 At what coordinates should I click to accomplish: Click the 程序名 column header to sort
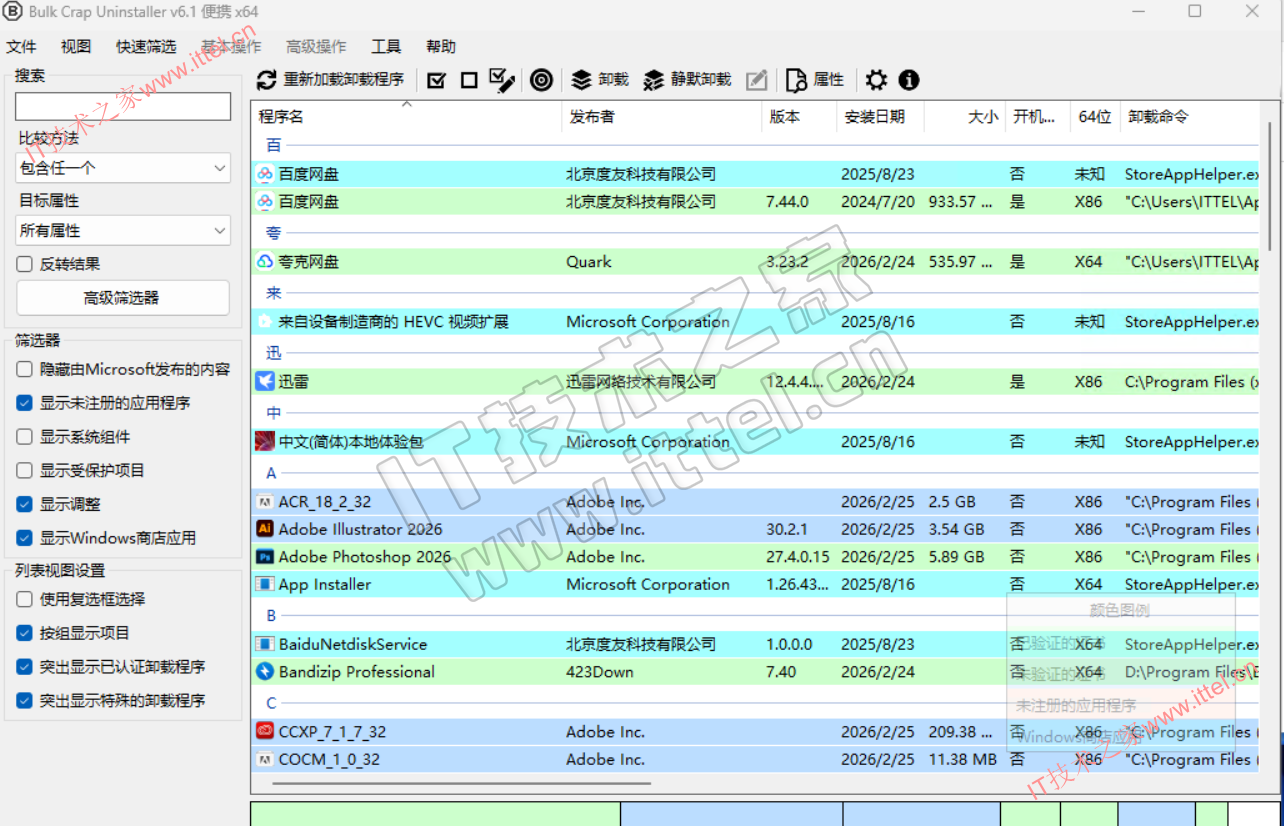tap(282, 117)
